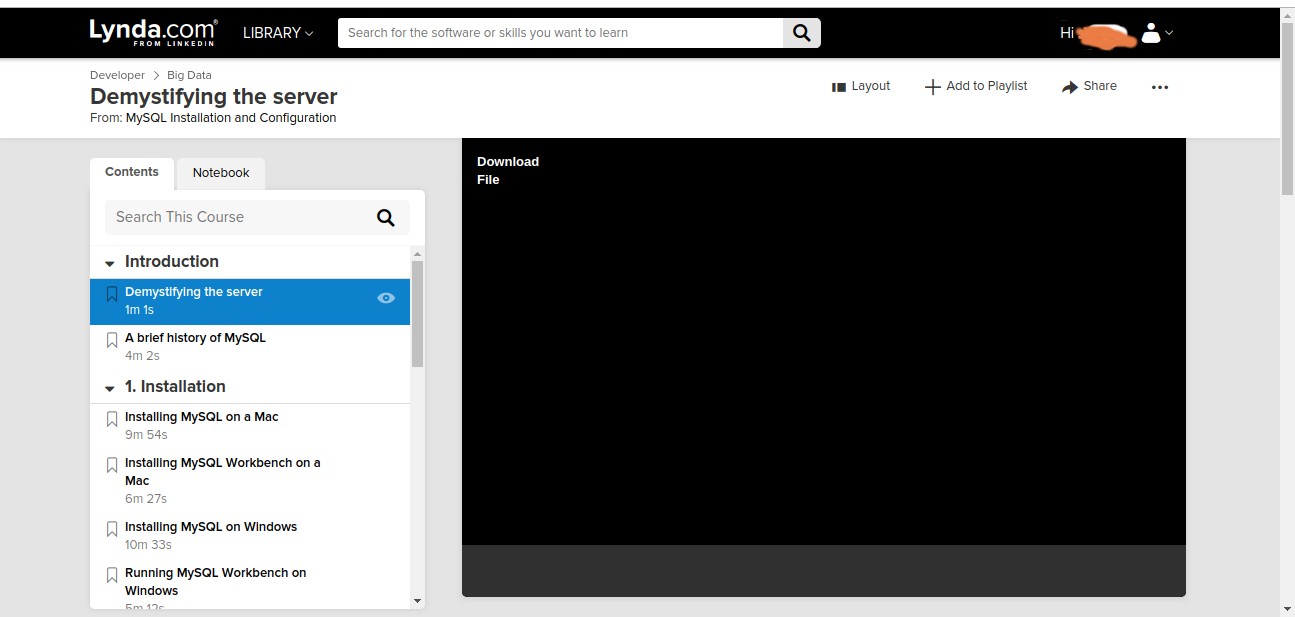Open the LIBRARY dropdown menu
1295x617 pixels.
click(277, 33)
